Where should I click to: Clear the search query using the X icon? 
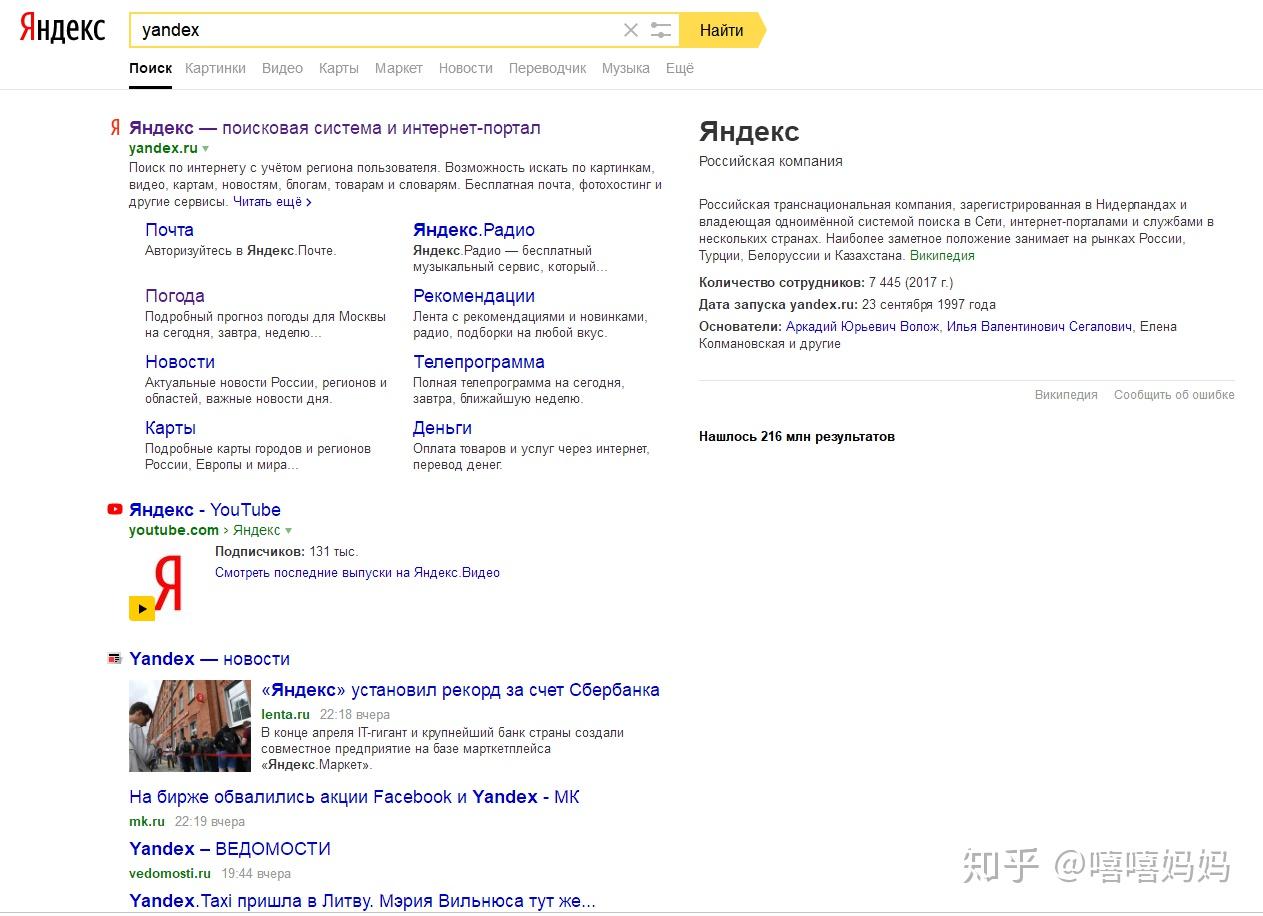coord(631,30)
